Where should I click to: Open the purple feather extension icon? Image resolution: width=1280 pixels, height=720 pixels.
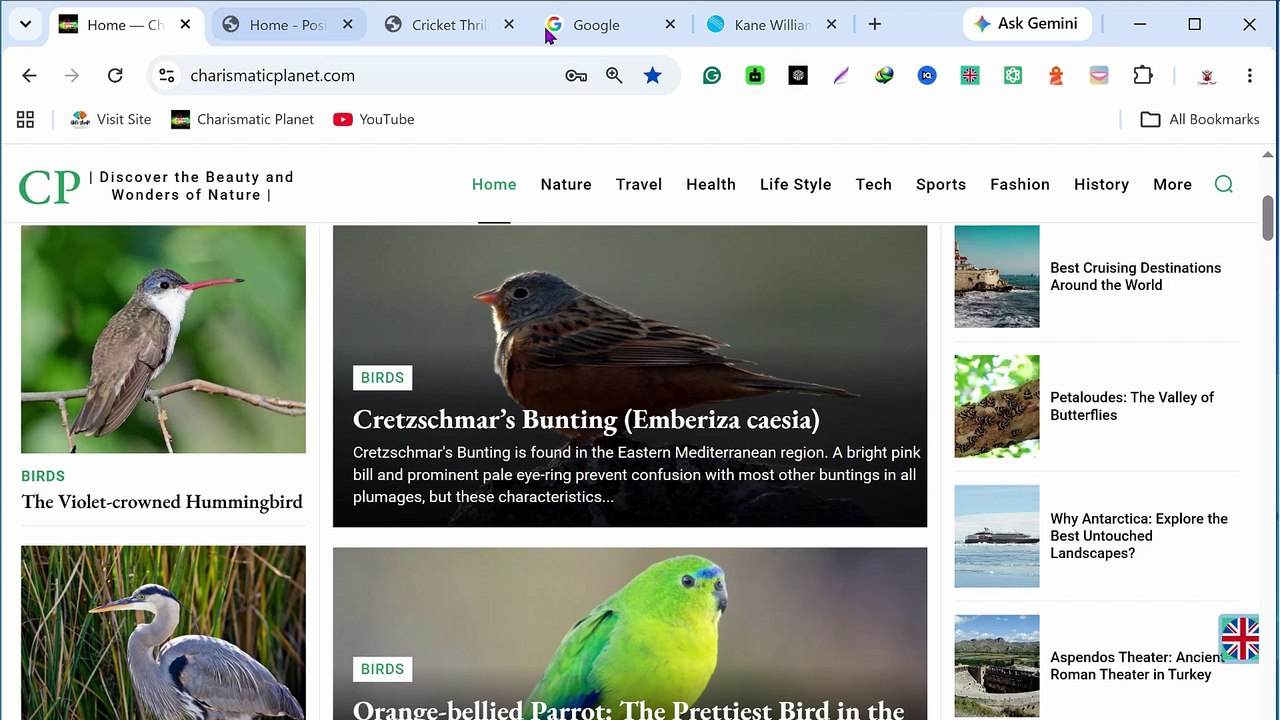point(841,75)
